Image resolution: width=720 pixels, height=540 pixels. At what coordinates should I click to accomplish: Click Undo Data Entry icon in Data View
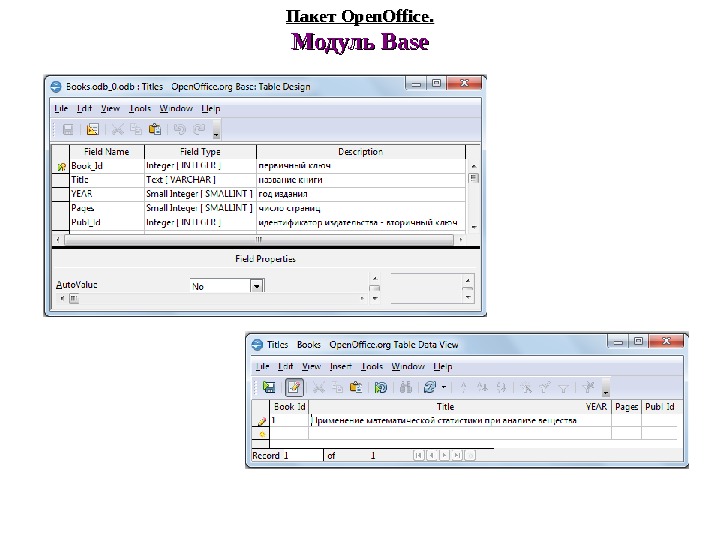click(x=381, y=387)
